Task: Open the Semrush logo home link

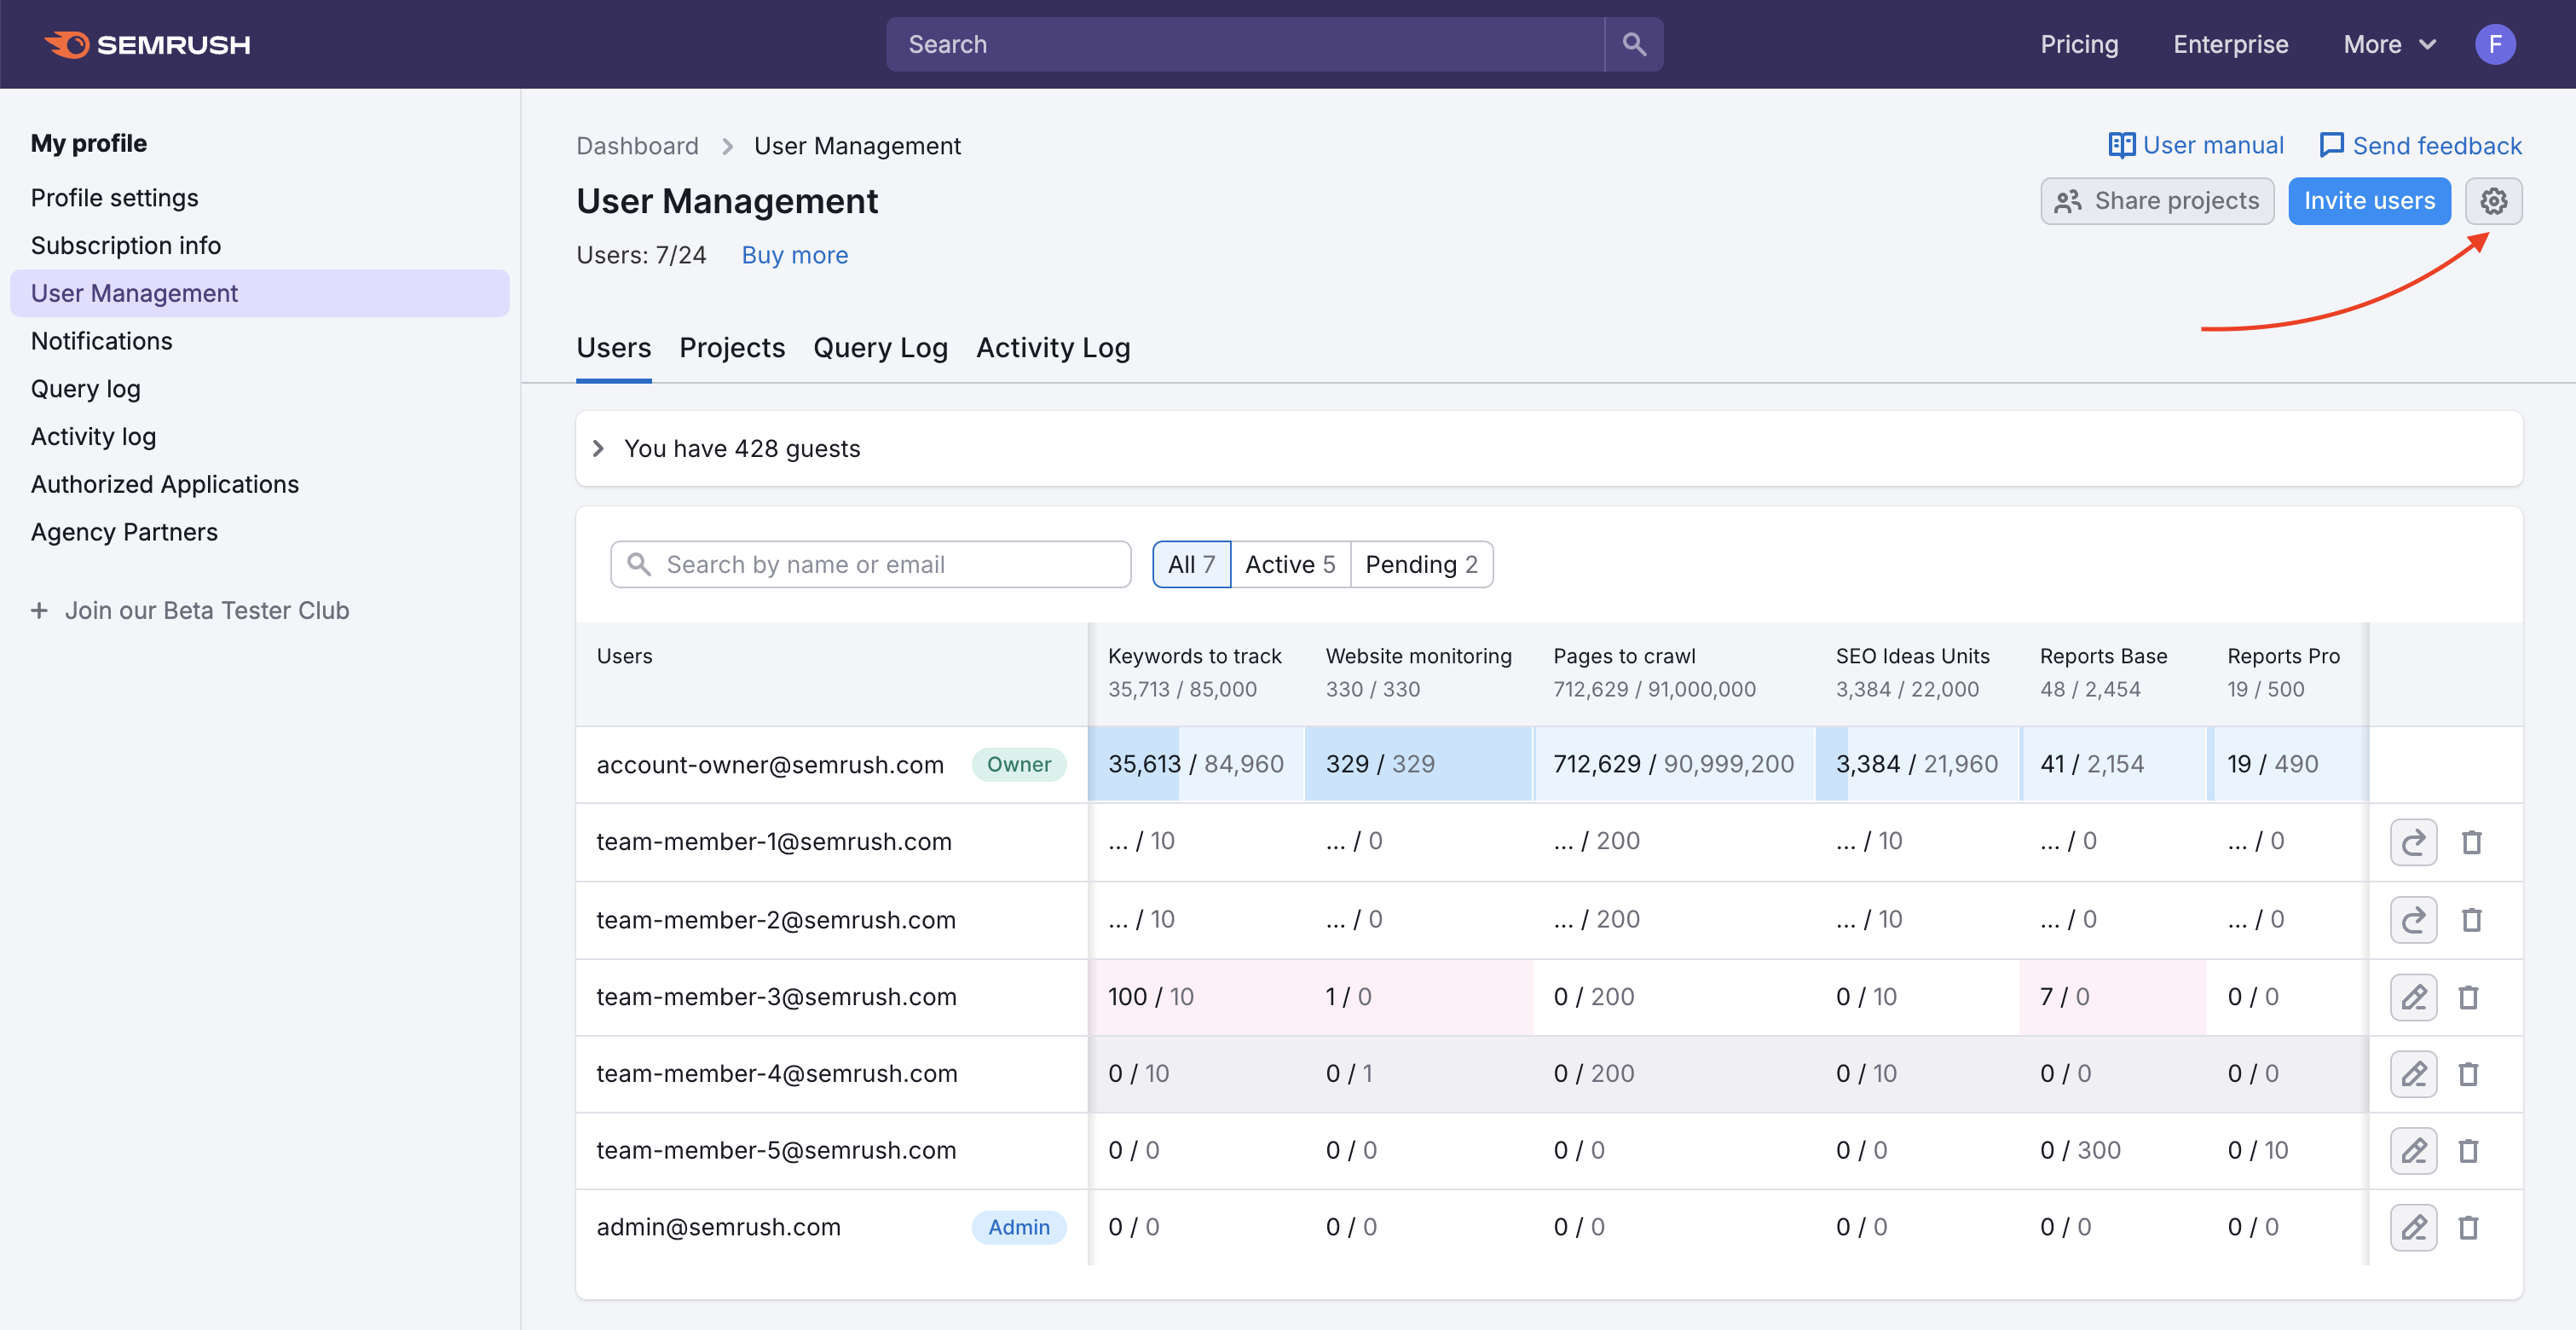Action: tap(148, 44)
